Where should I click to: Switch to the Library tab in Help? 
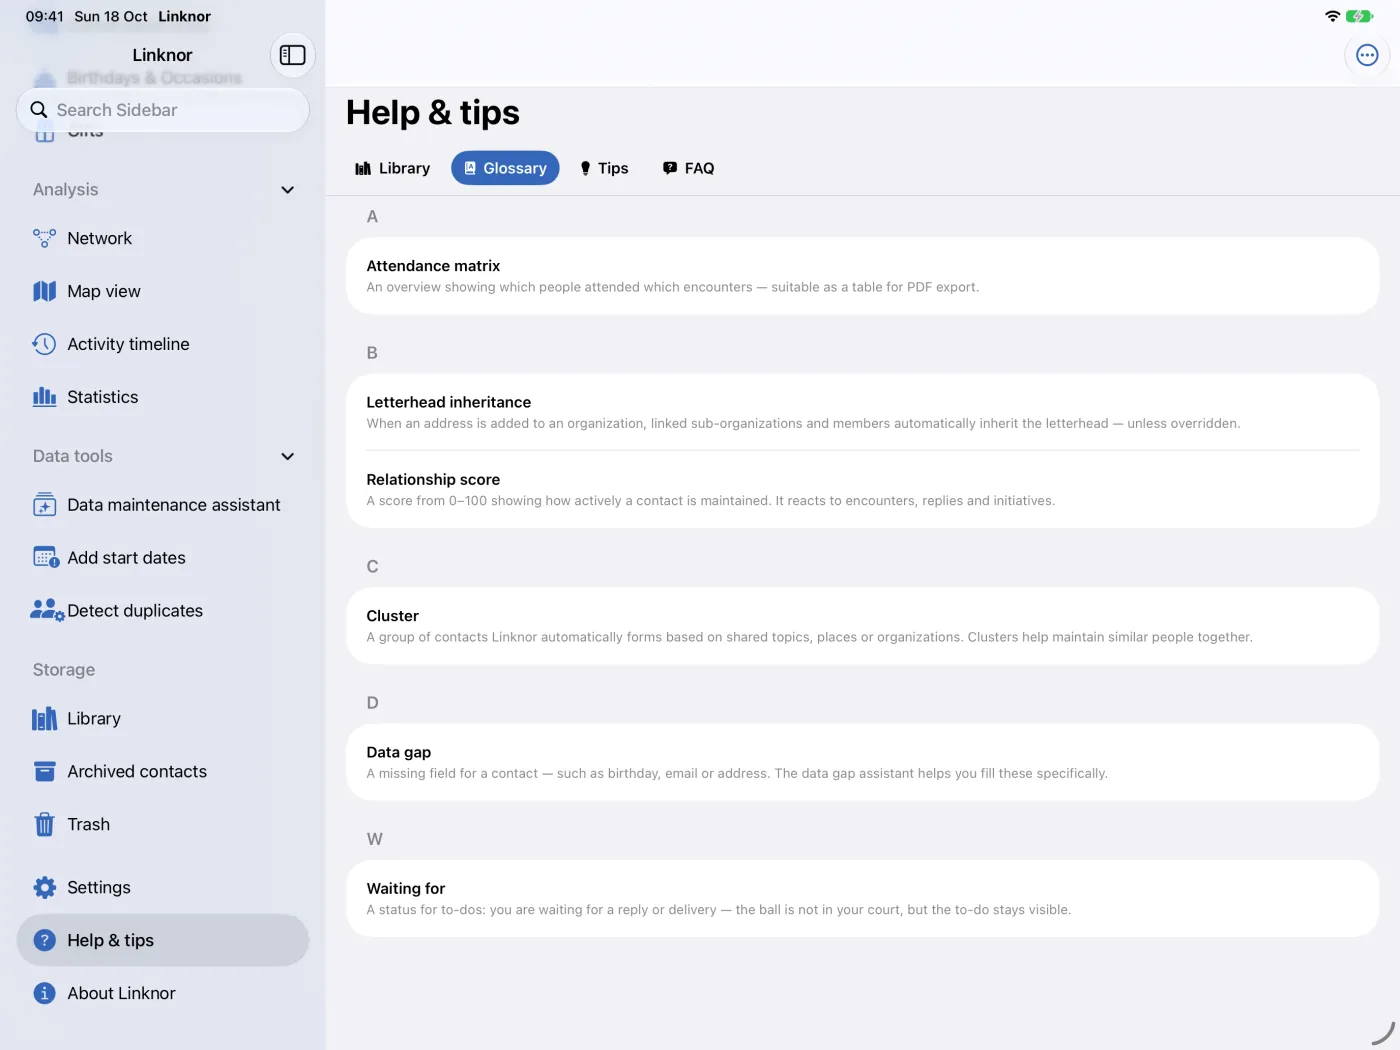point(392,168)
